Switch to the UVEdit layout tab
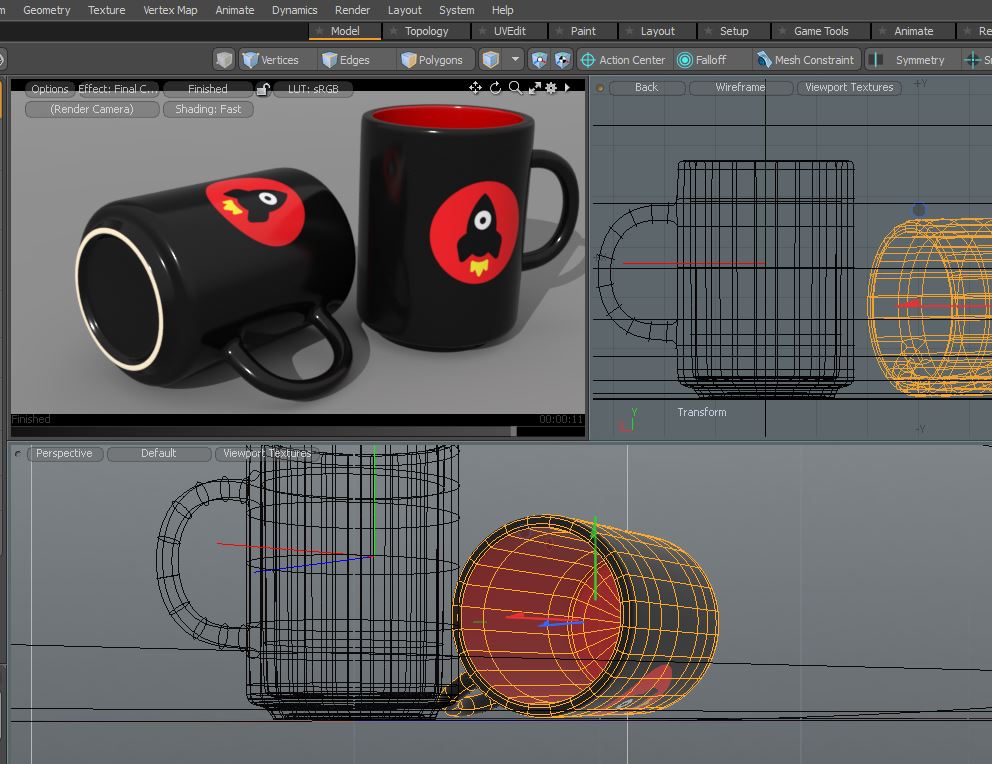 pyautogui.click(x=509, y=31)
